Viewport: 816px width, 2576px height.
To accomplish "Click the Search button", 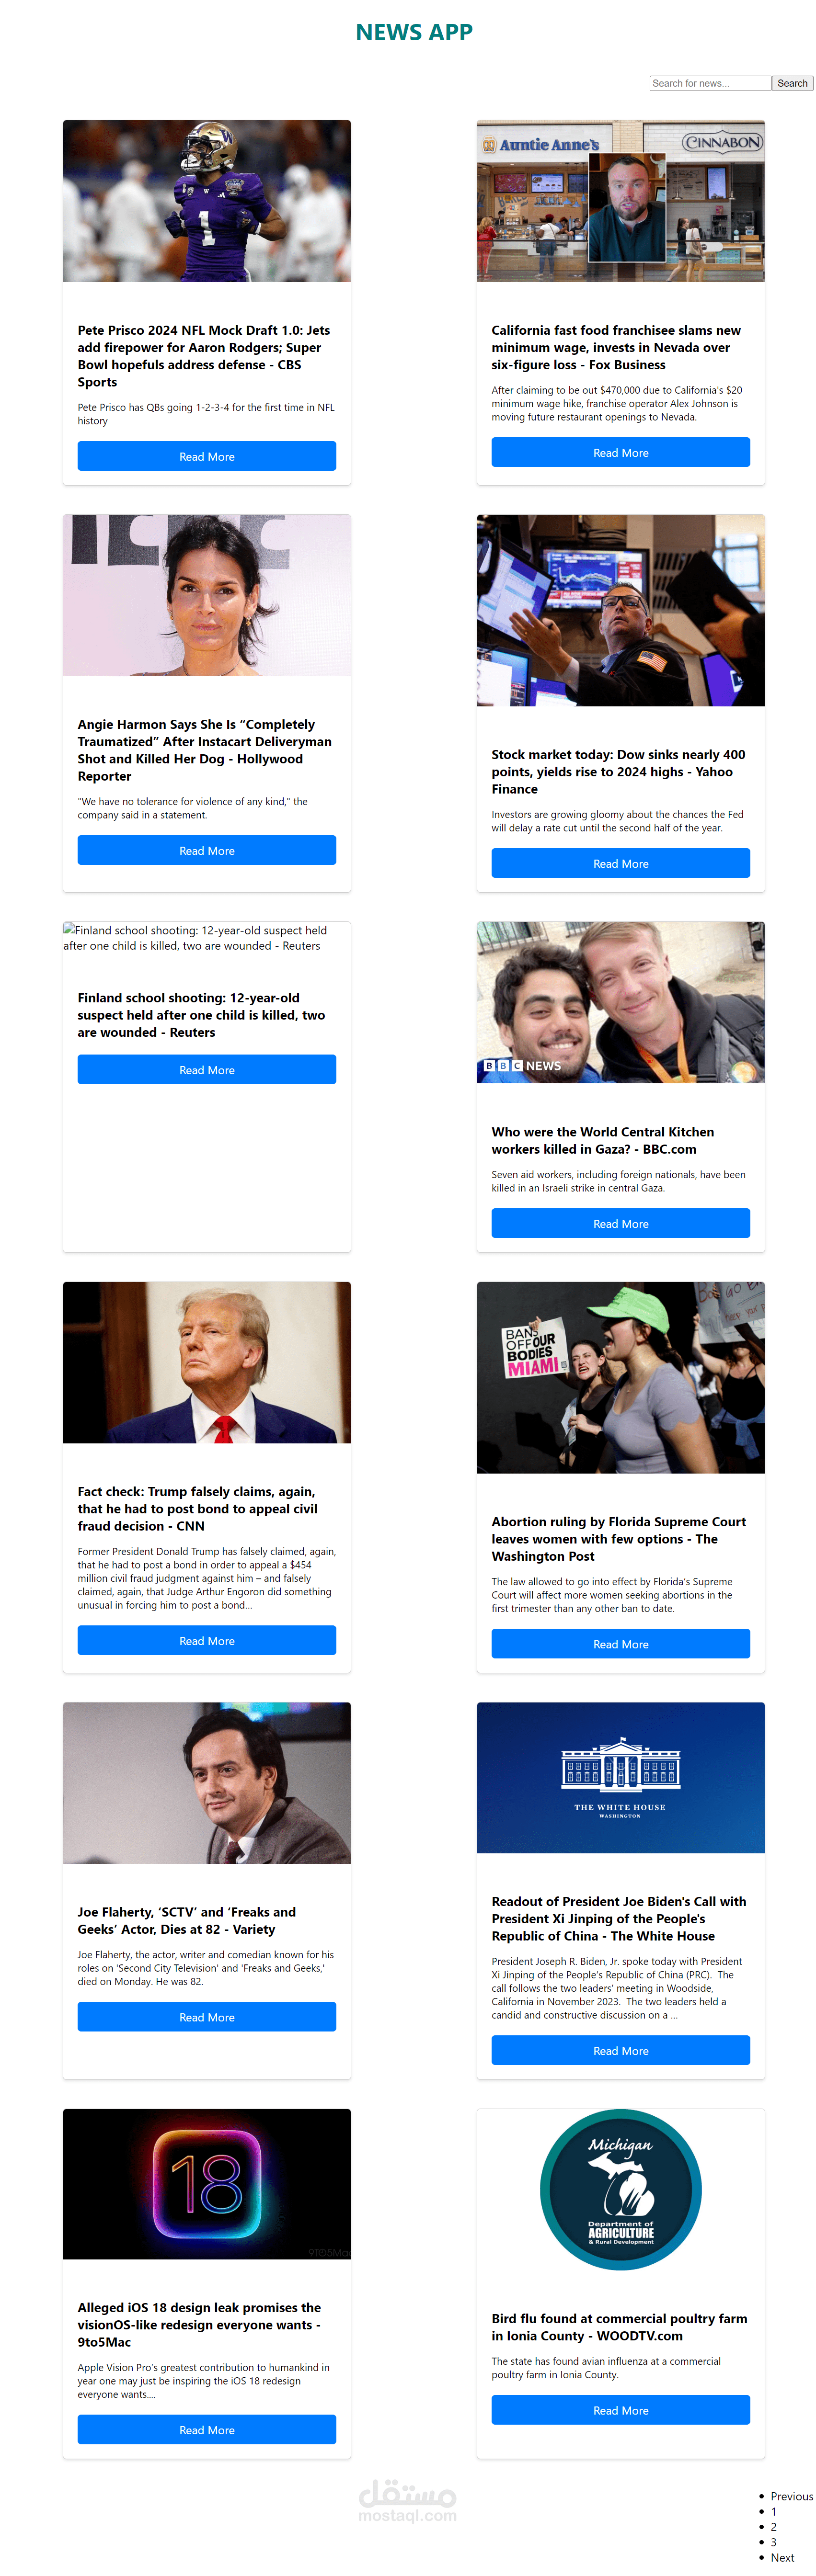I will 792,84.
